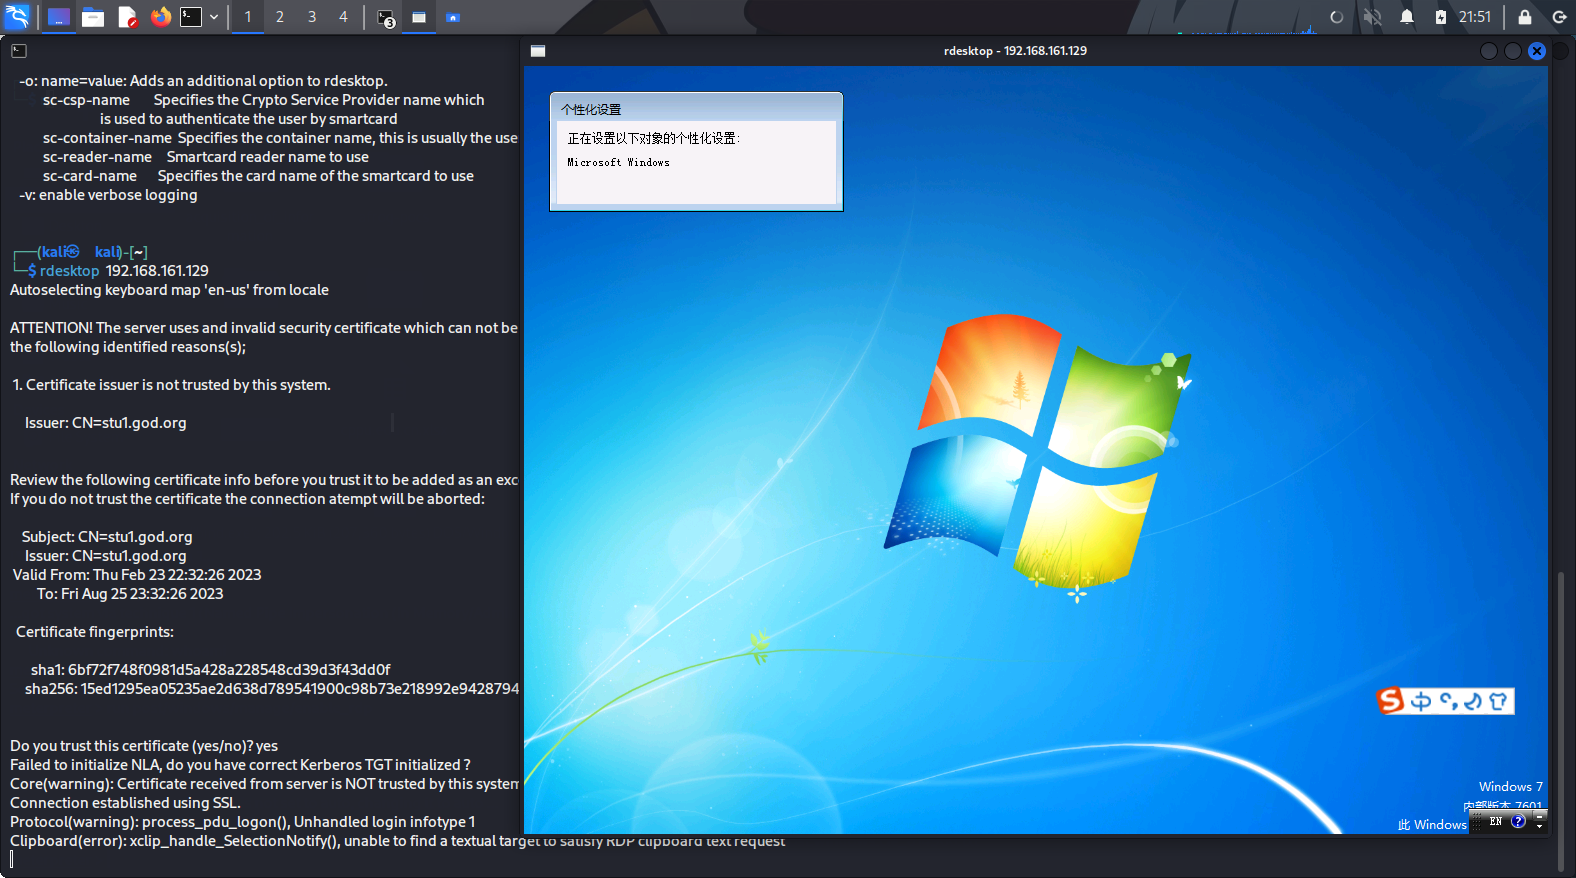
Task: Toggle Chinese/English mode on Sogou bar
Action: click(x=1421, y=702)
